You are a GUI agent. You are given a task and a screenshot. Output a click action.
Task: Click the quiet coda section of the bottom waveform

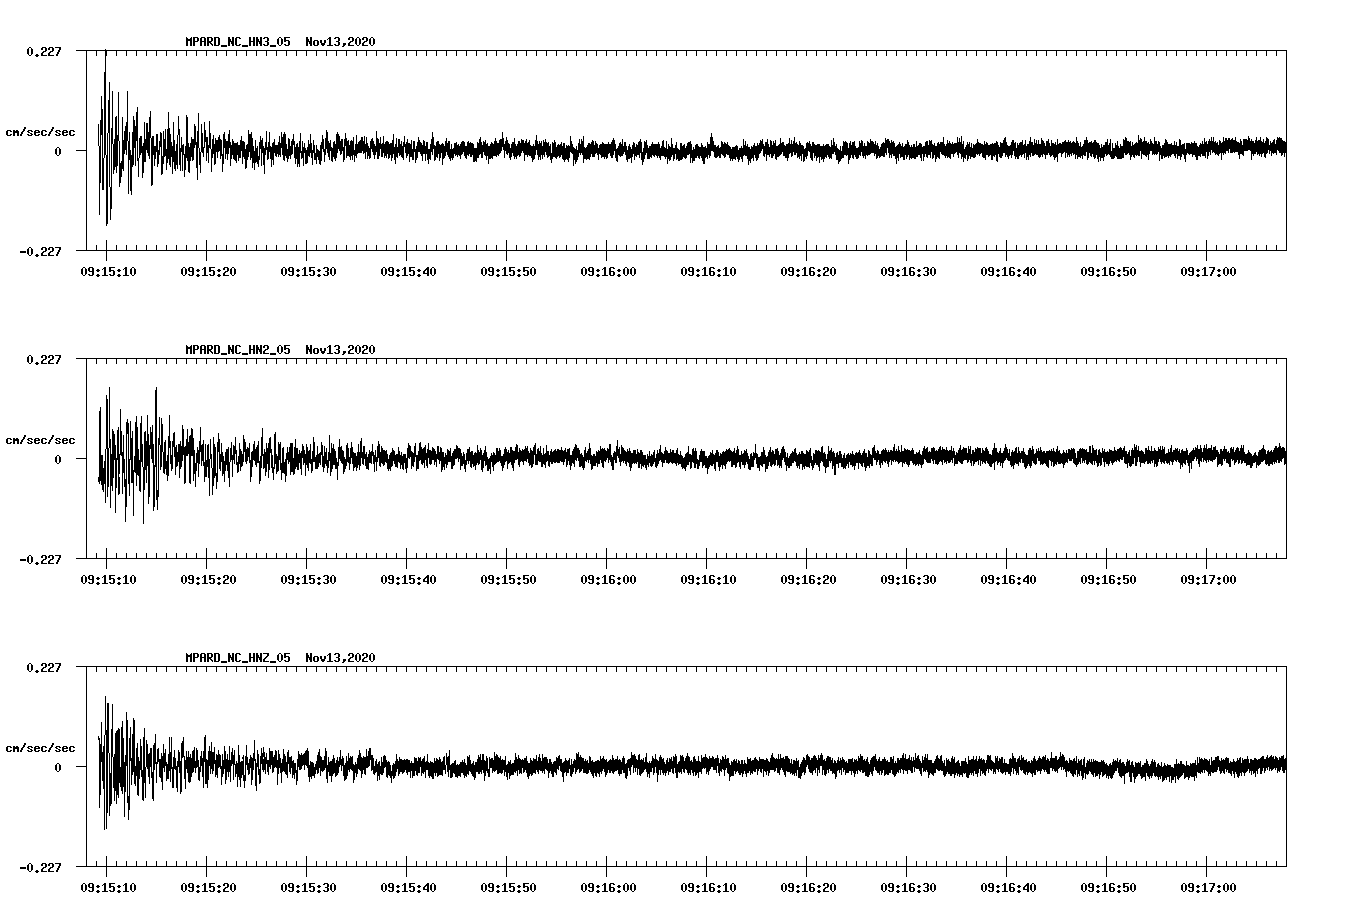[1000, 767]
